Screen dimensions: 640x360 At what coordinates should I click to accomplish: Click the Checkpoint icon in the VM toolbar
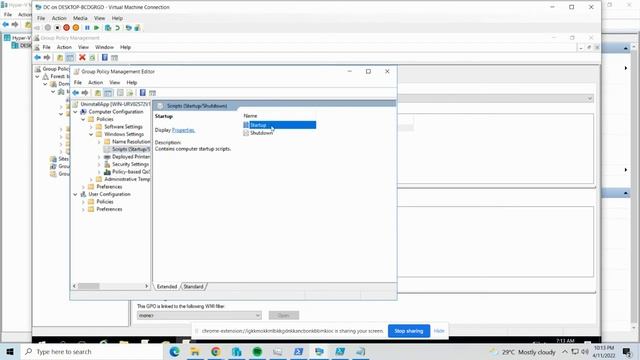point(108,28)
